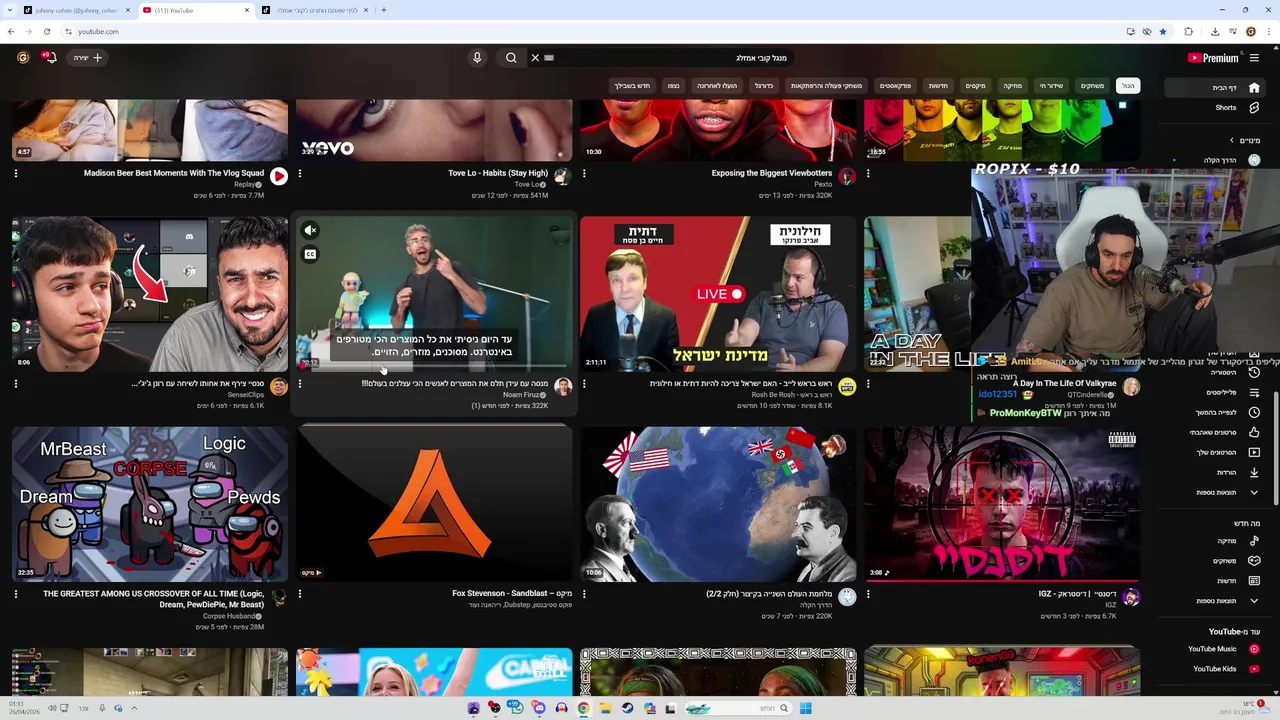
Task: Toggle captions CC on preview video
Action: (310, 254)
